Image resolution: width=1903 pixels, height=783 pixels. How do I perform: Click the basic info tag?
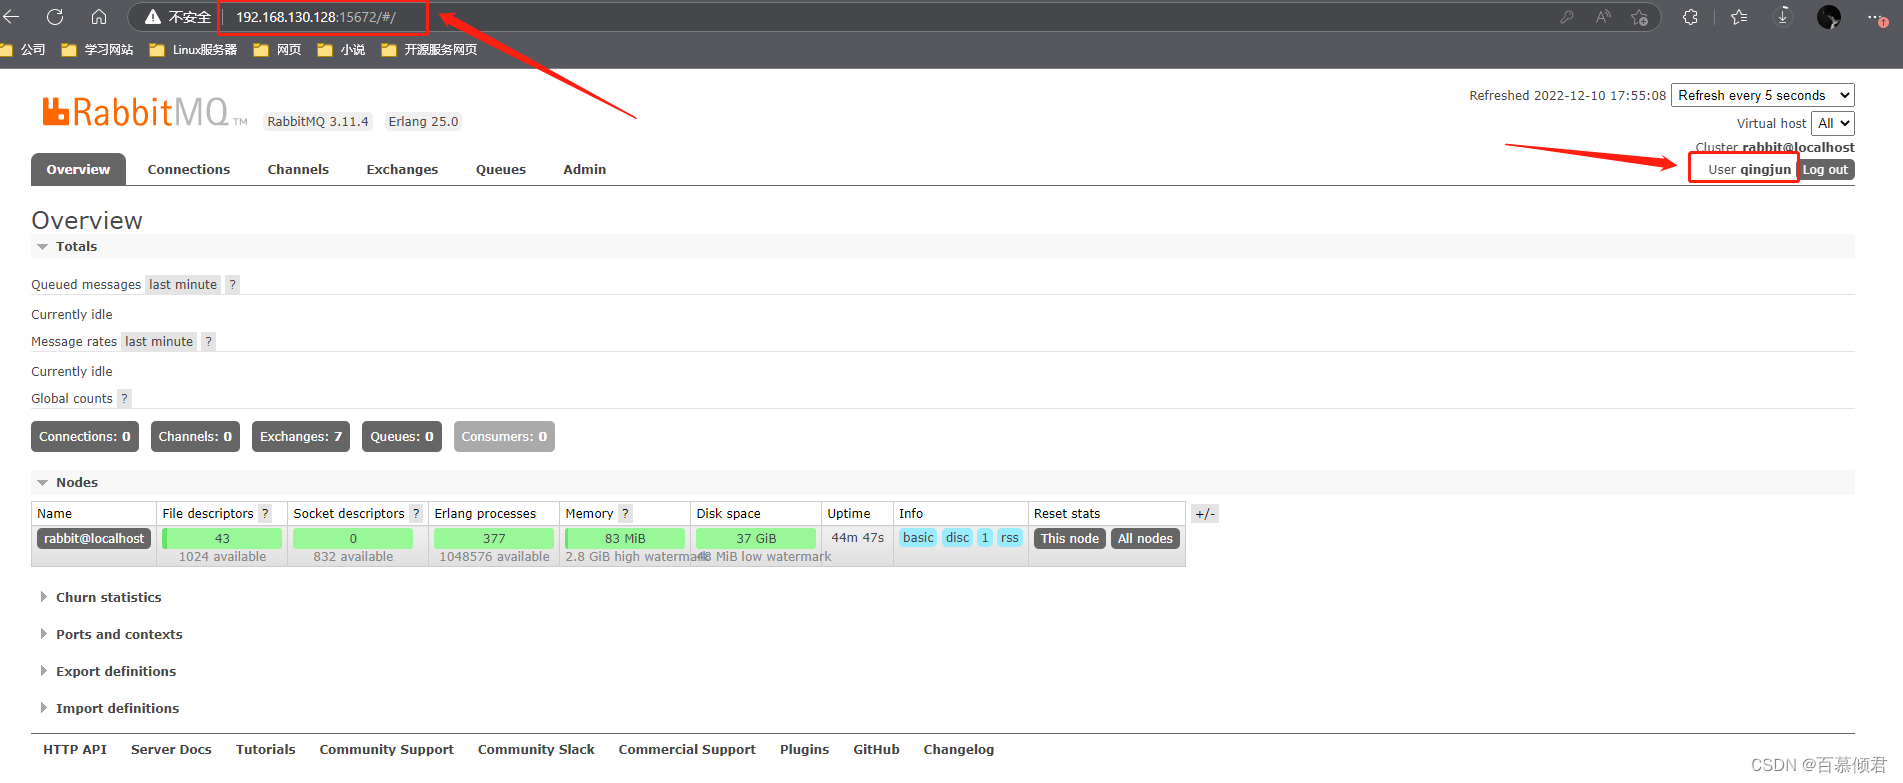[x=918, y=538]
